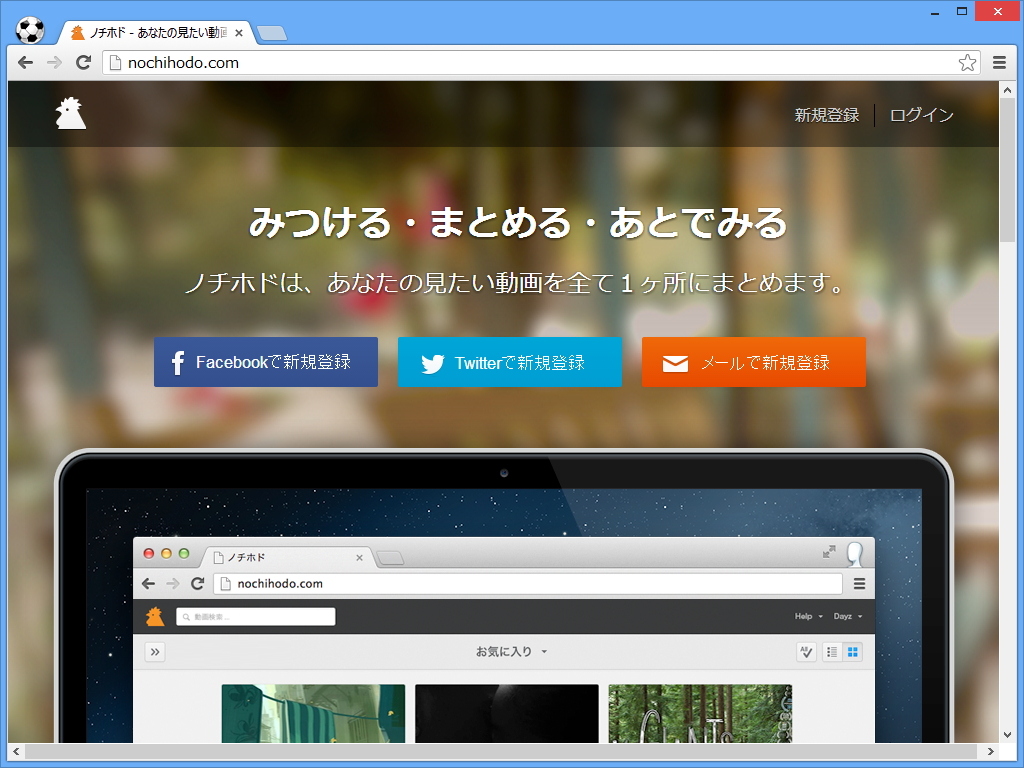The width and height of the screenshot is (1024, 768).
Task: Click the Twitter bird icon on the signup button
Action: coord(431,362)
